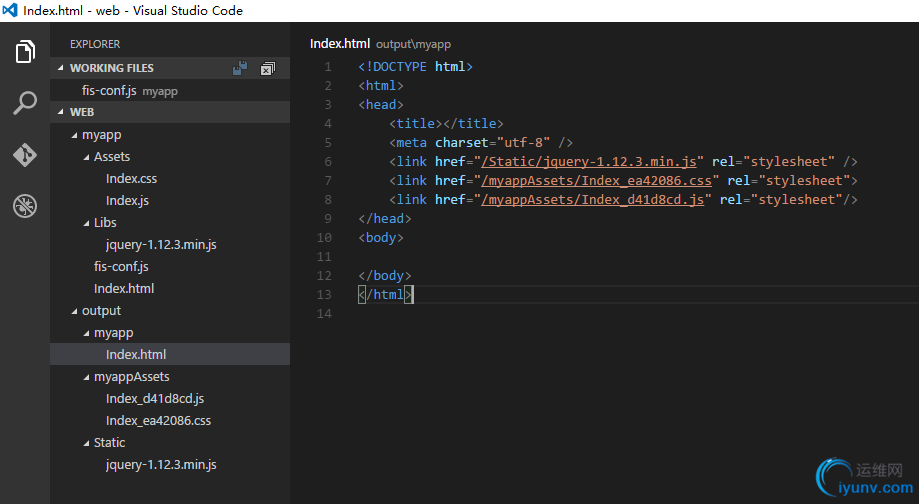The height and width of the screenshot is (504, 919).
Task: Click line number 11 in the gutter
Action: (324, 257)
